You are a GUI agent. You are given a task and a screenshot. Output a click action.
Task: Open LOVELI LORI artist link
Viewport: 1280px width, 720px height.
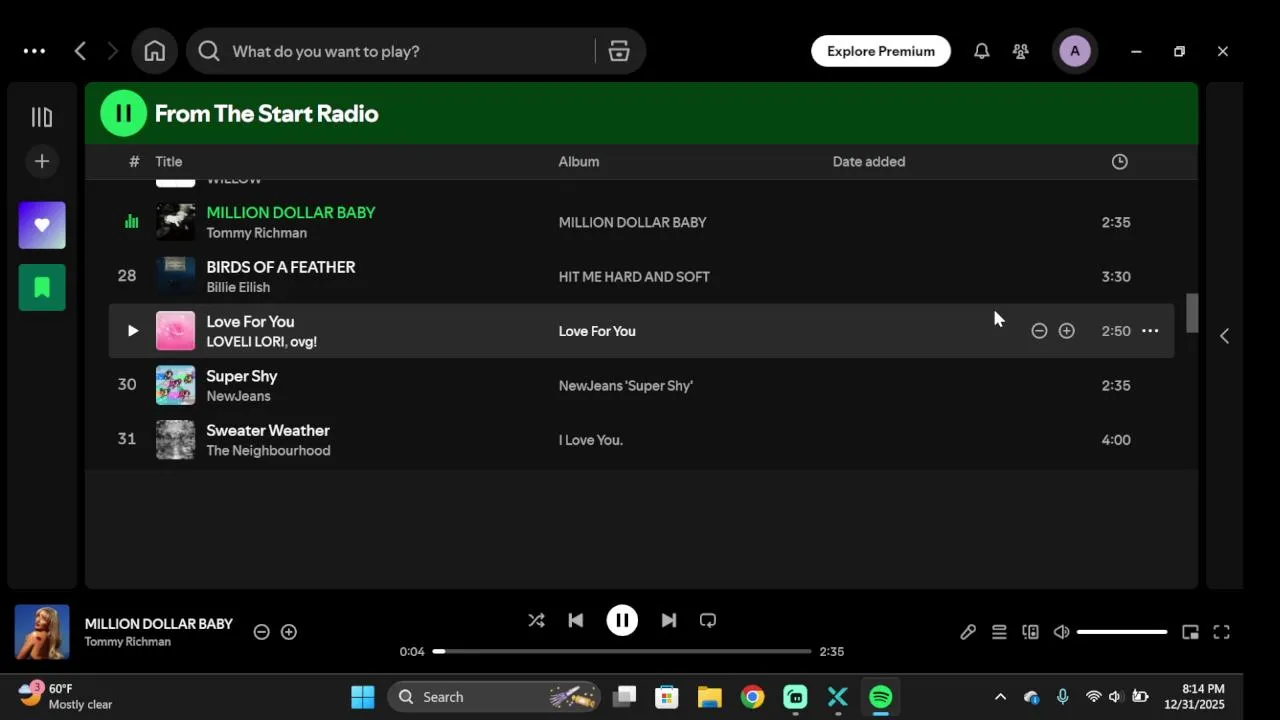tap(245, 342)
